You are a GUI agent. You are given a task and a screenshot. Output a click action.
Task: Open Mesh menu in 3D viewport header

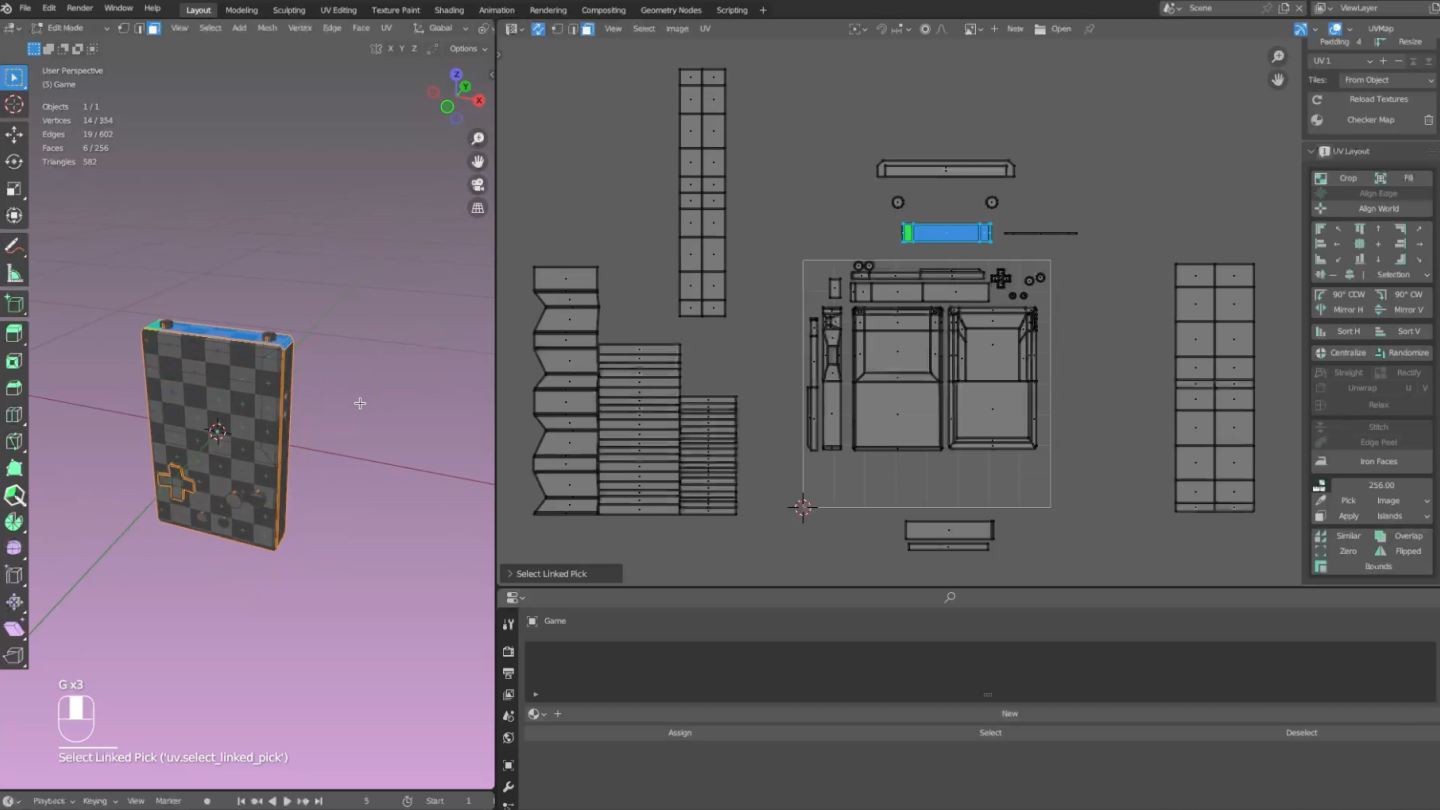[x=267, y=28]
